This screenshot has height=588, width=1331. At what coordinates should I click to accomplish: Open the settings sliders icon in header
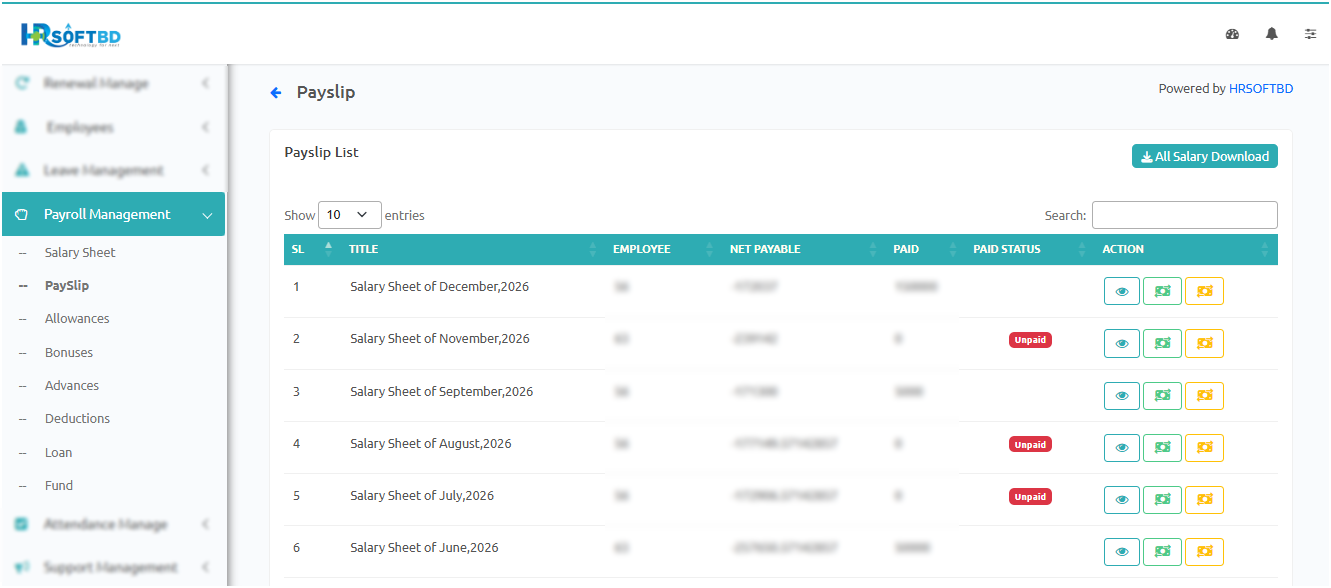(x=1310, y=34)
